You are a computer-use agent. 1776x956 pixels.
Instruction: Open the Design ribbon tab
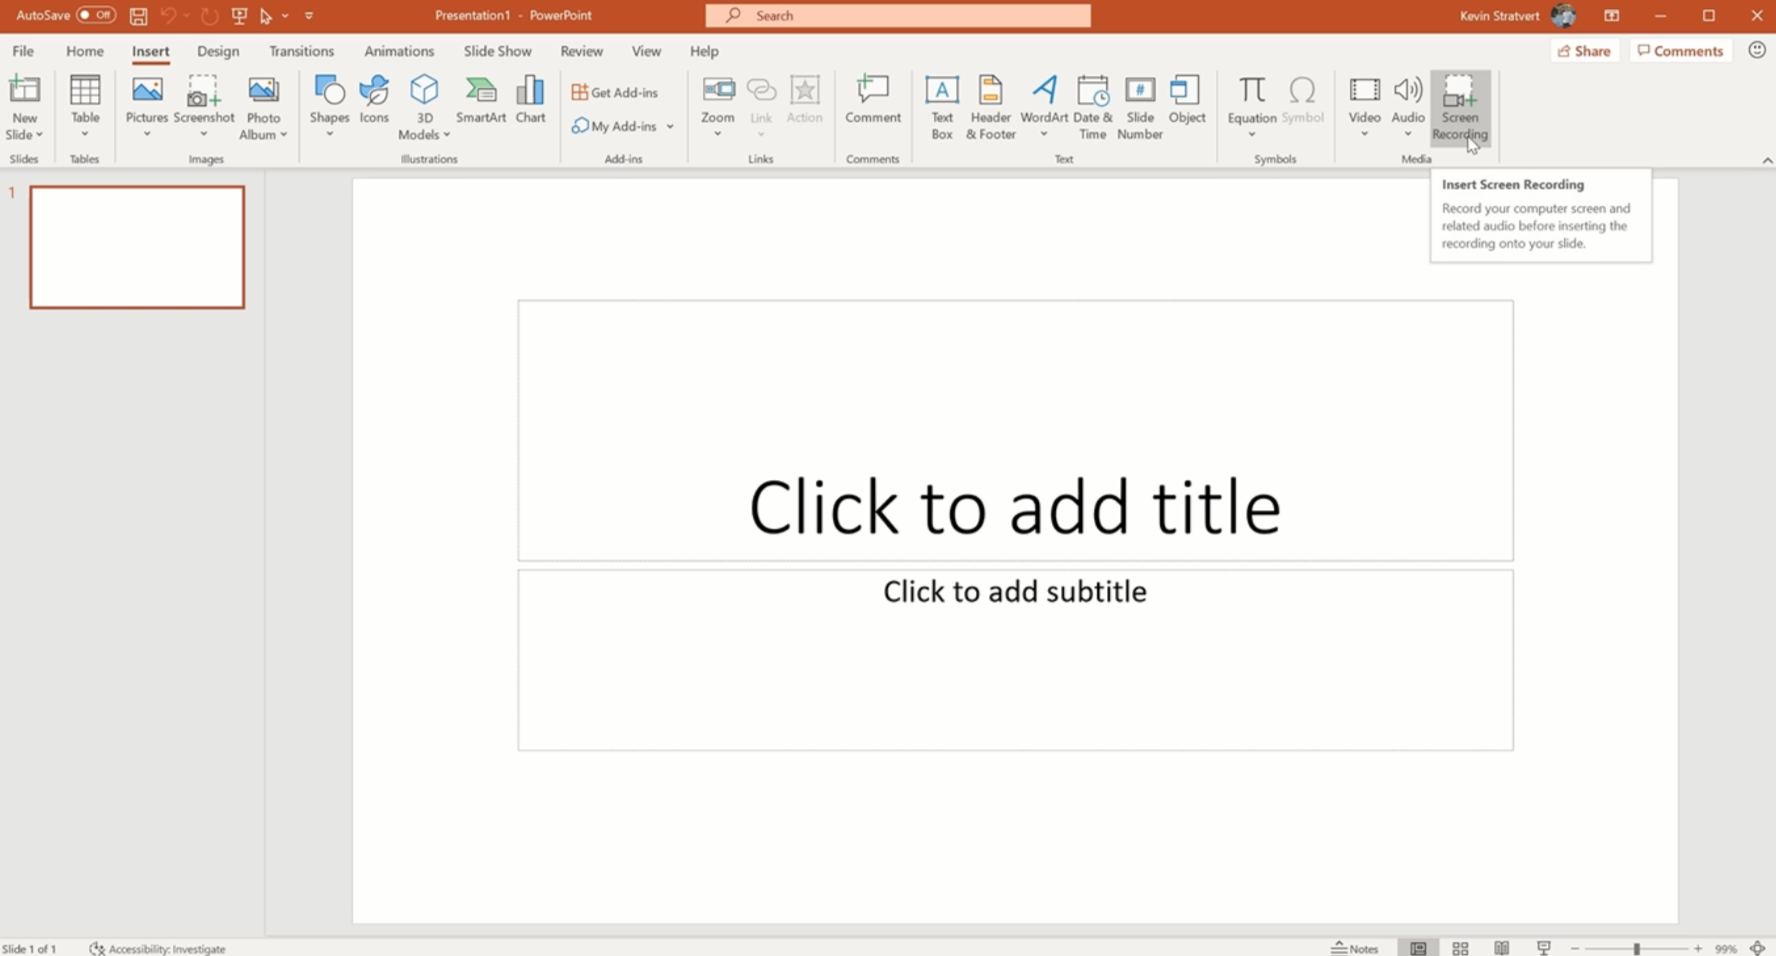point(218,50)
